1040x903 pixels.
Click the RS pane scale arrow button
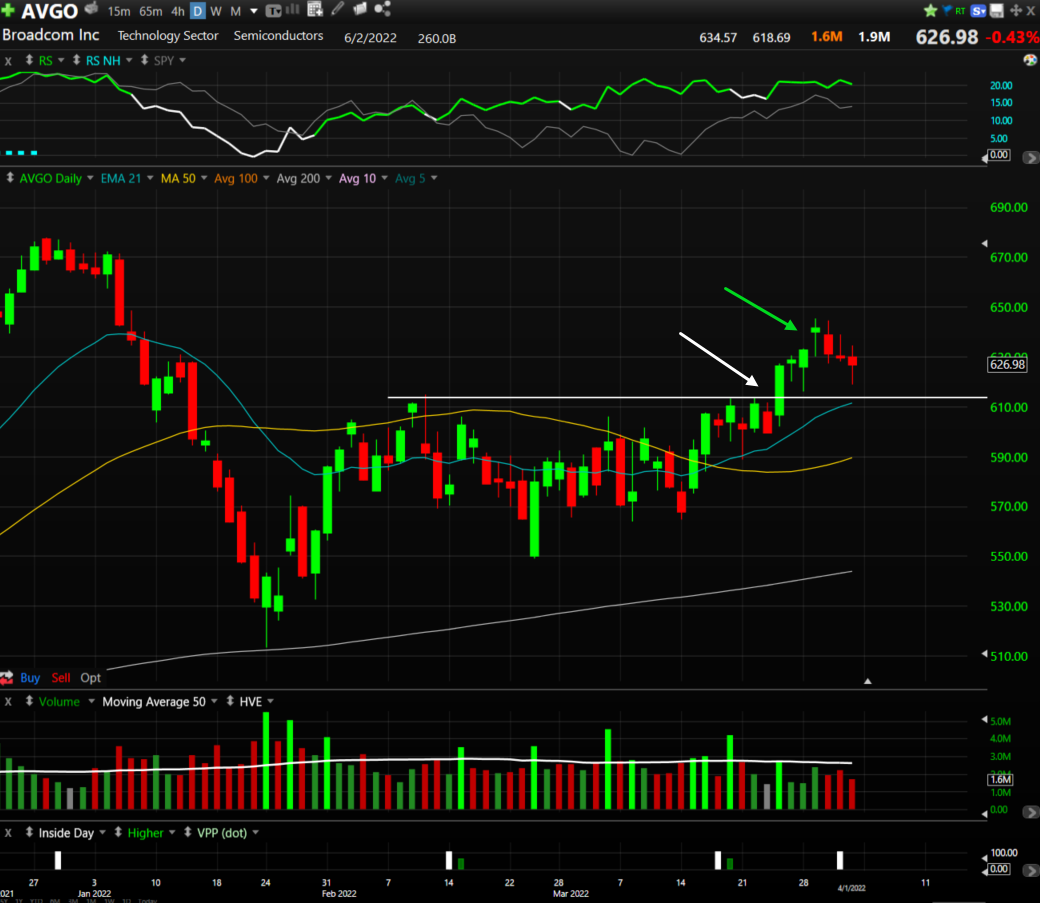[1030, 157]
